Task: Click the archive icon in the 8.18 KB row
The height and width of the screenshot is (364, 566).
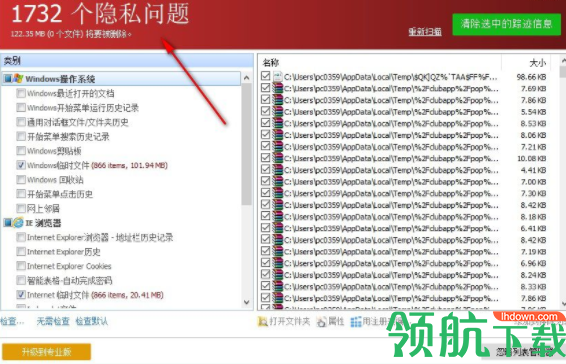Action: coord(277,217)
